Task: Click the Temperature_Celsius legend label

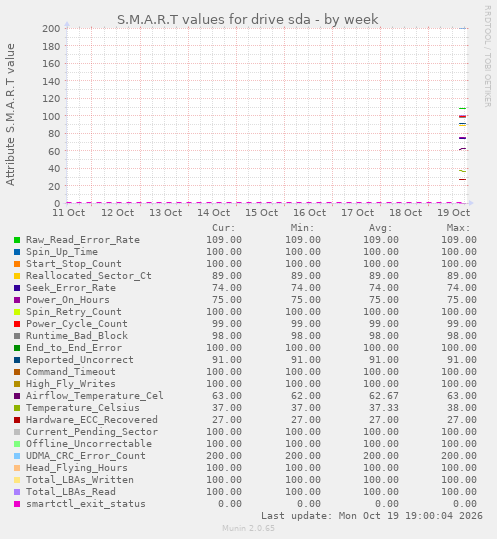Action: [83, 408]
